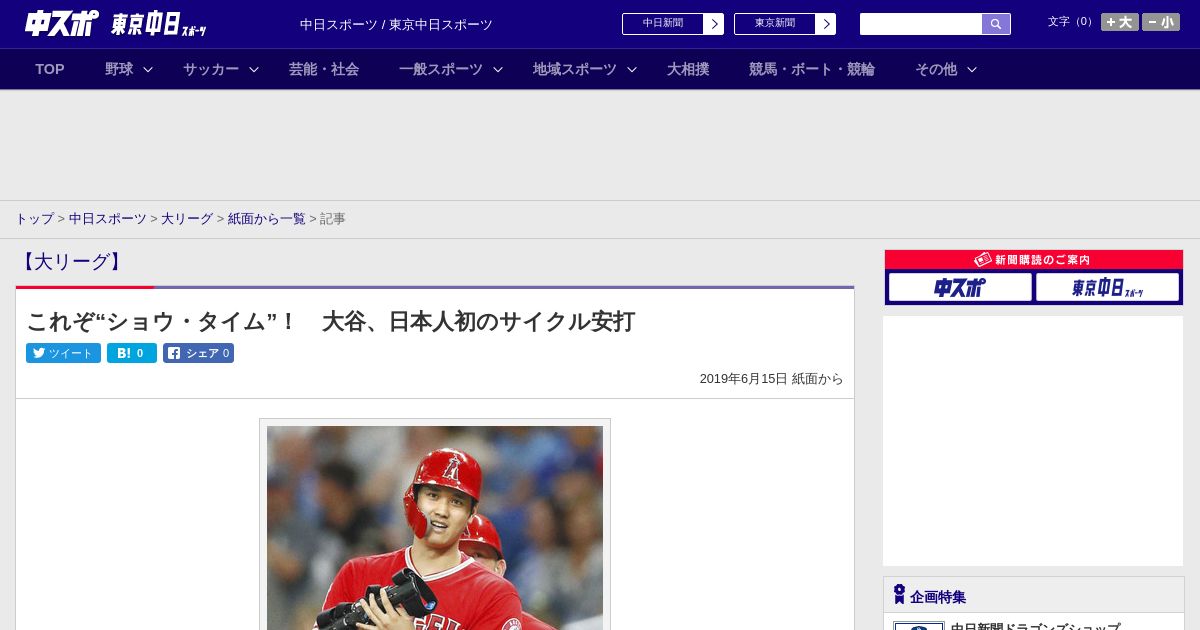The image size is (1200, 630).
Task: Click the 中日スポーツ / 東京中日スポーツ header text
Action: pyautogui.click(x=396, y=24)
